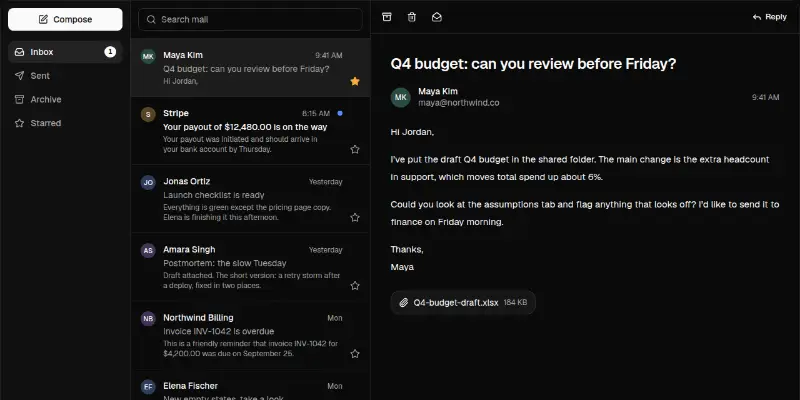Click the NB avatar for Northwind Billing
The width and height of the screenshot is (800, 400).
pyautogui.click(x=148, y=318)
